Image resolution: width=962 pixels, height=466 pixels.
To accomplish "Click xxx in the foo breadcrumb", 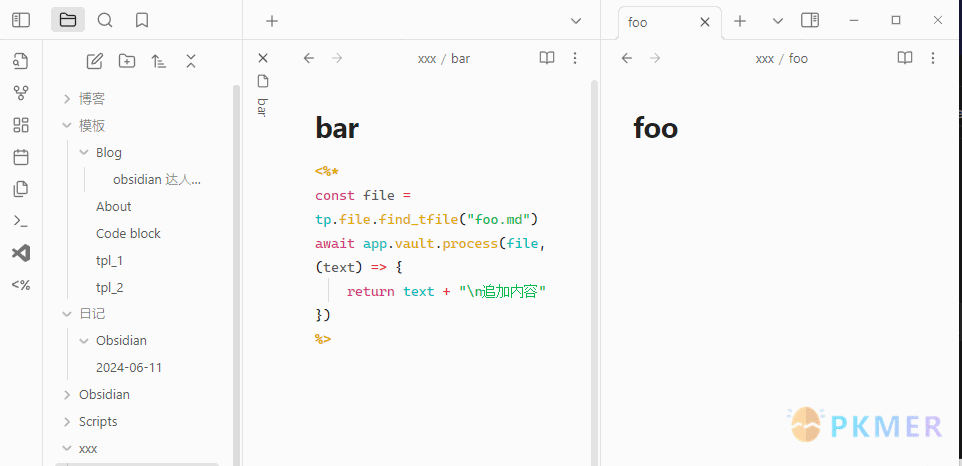I will click(x=764, y=59).
